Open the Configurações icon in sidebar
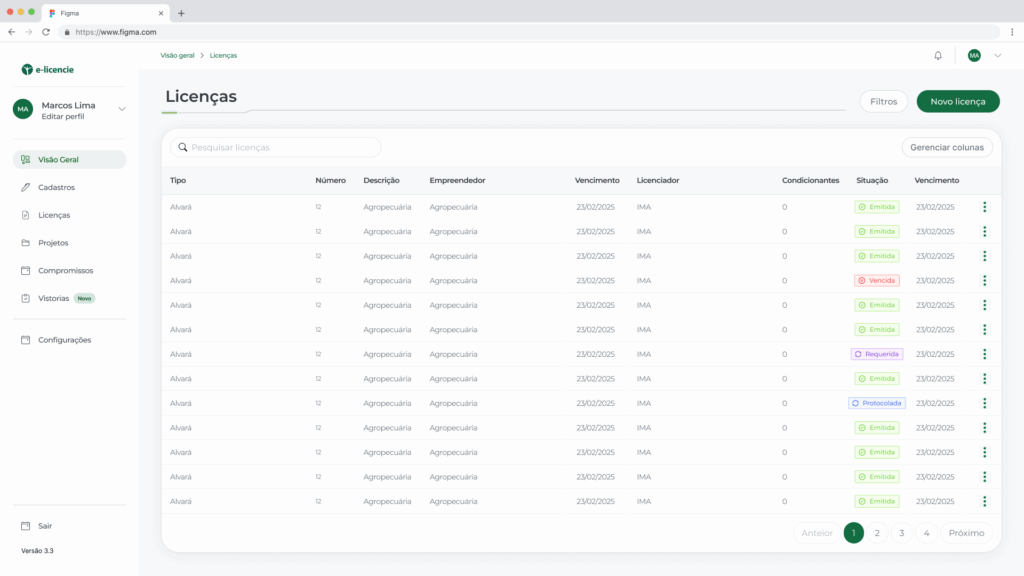Viewport: 1024px width, 576px height. pos(25,340)
